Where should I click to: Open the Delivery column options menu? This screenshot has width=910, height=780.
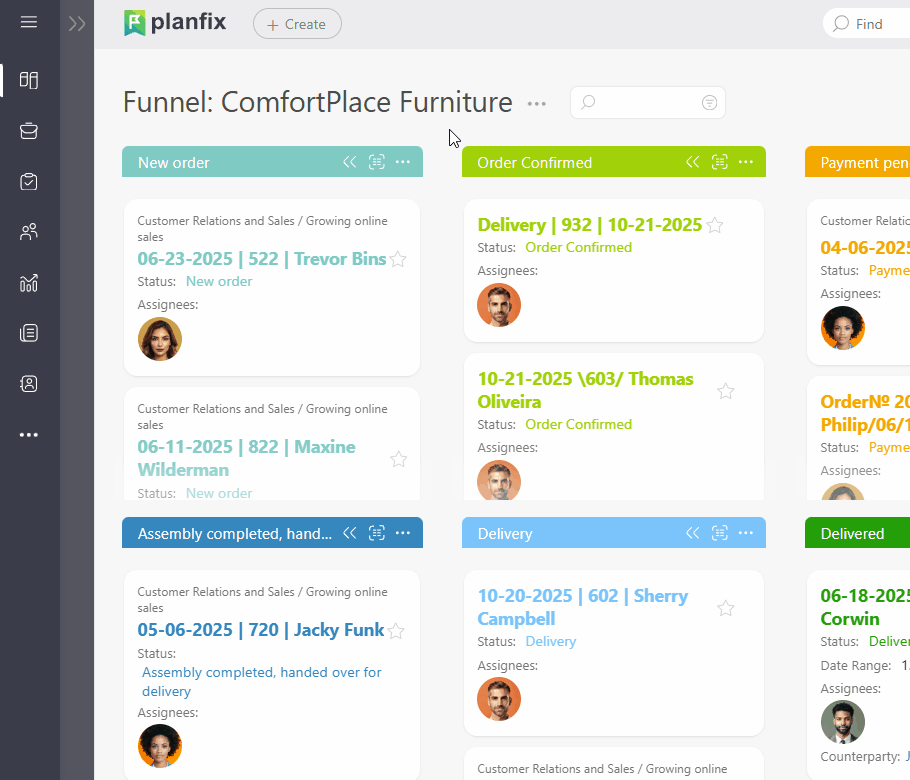pyautogui.click(x=746, y=533)
